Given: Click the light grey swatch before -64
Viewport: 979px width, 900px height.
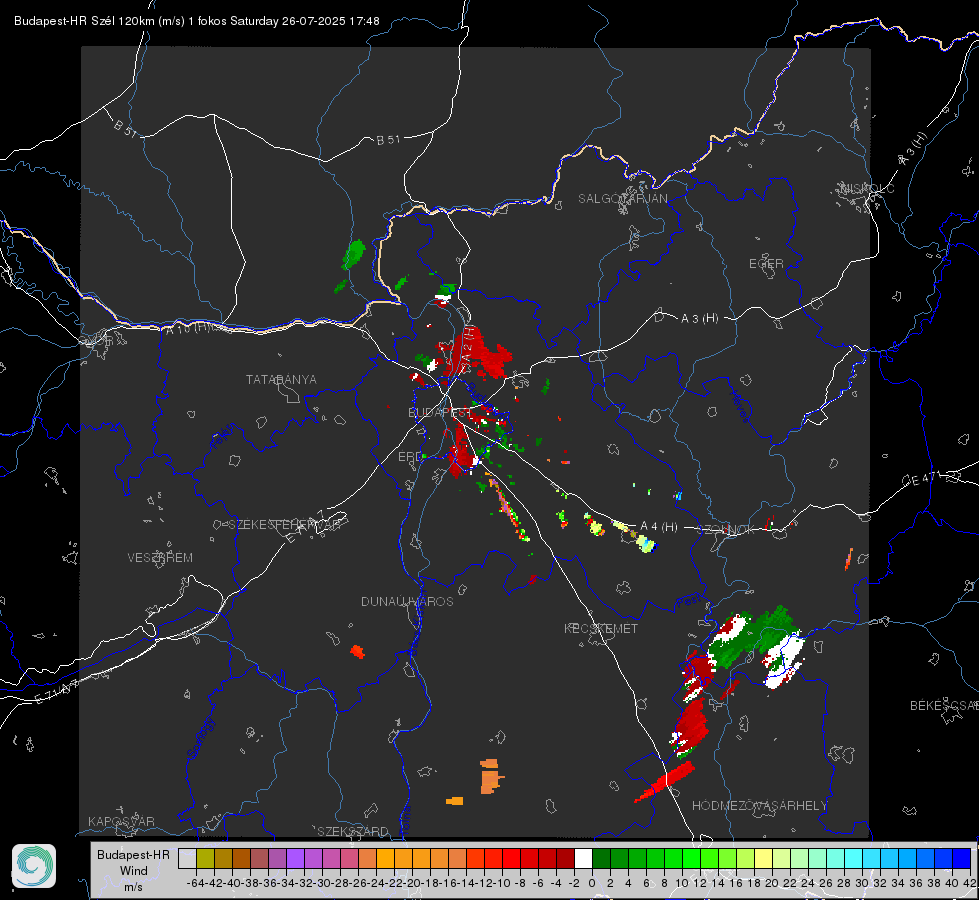Looking at the screenshot, I should coord(187,858).
